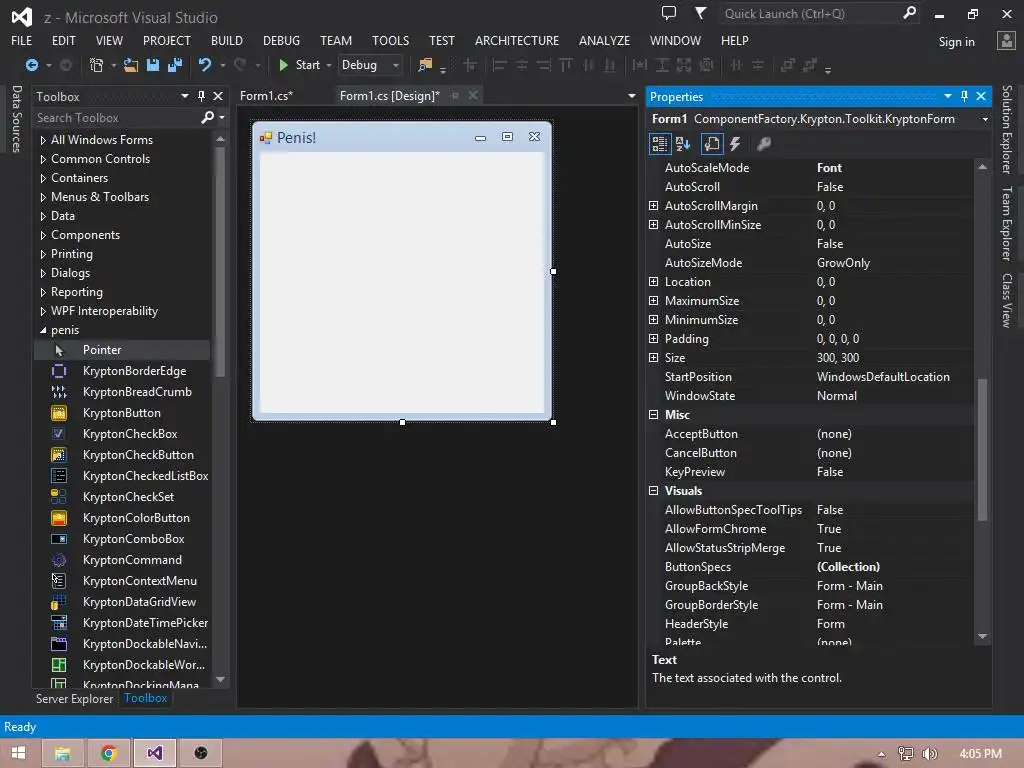Close the Form1.cs [Design]* tab
Image resolution: width=1024 pixels, height=768 pixels.
(x=473, y=95)
